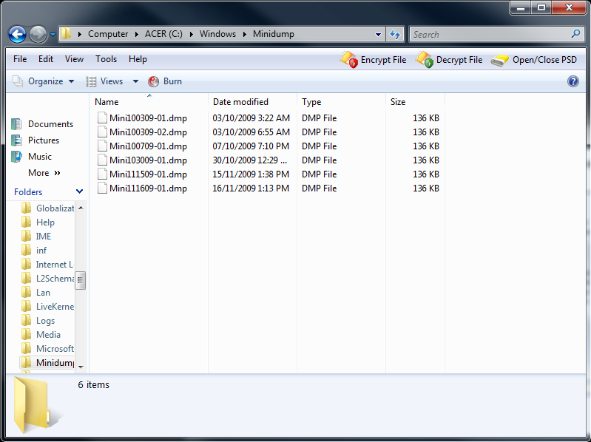
Task: Select Media folder in tree
Action: pyautogui.click(x=41, y=335)
